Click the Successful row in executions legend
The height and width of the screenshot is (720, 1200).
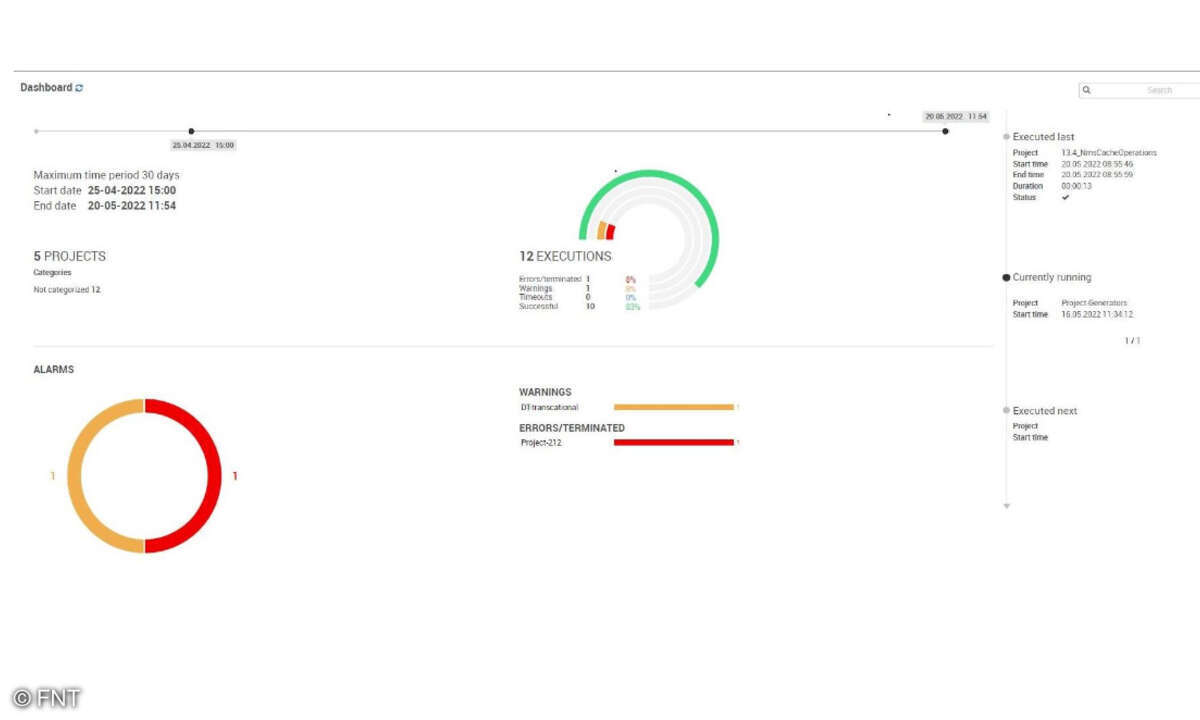(x=579, y=306)
